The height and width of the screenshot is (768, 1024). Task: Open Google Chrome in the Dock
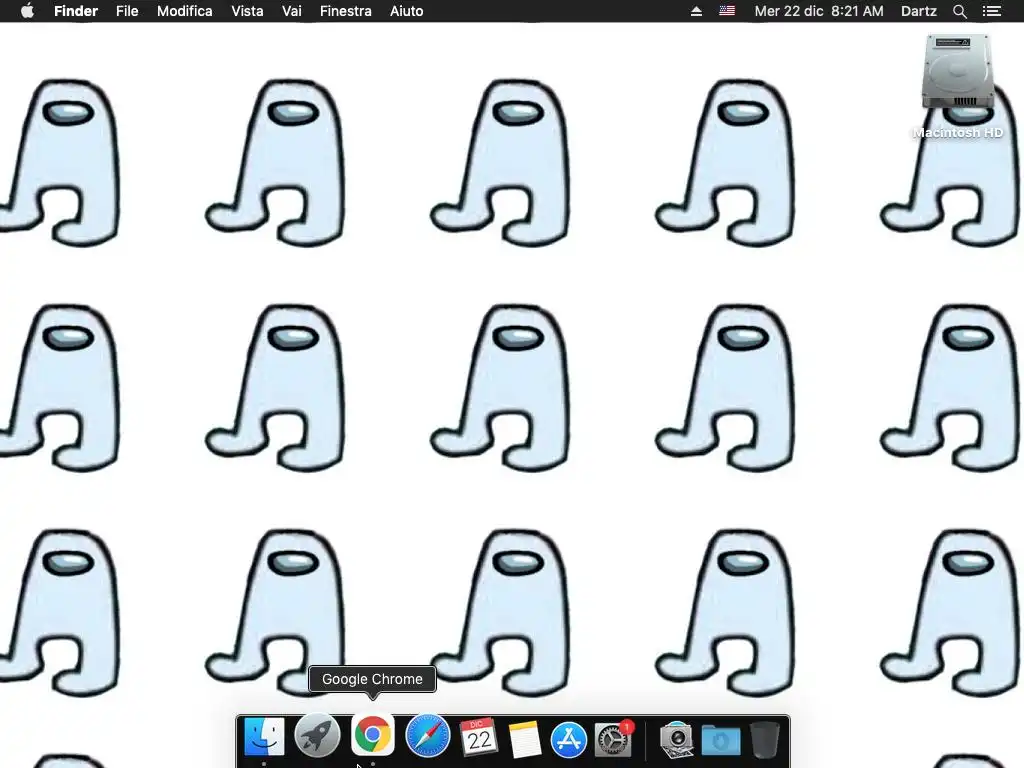click(x=372, y=735)
